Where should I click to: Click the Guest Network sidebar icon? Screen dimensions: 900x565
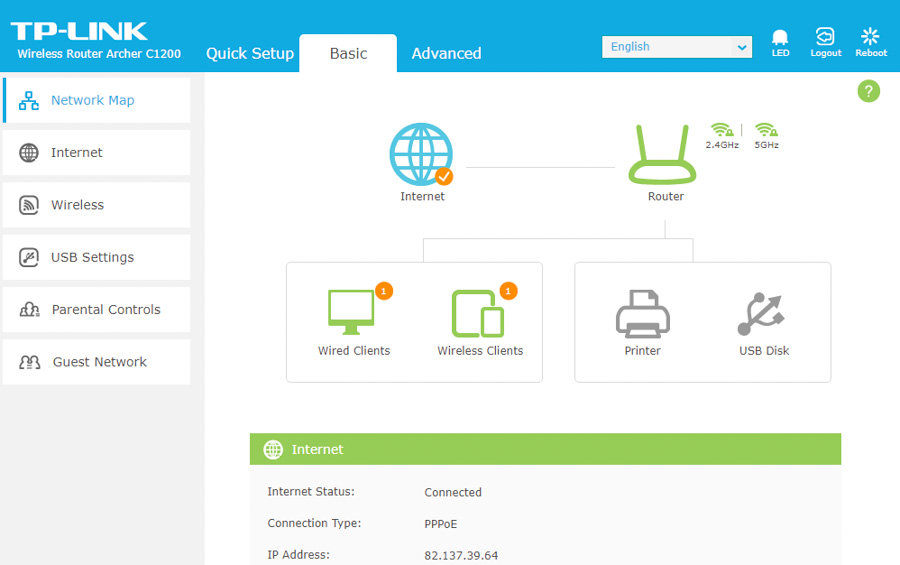[29, 362]
